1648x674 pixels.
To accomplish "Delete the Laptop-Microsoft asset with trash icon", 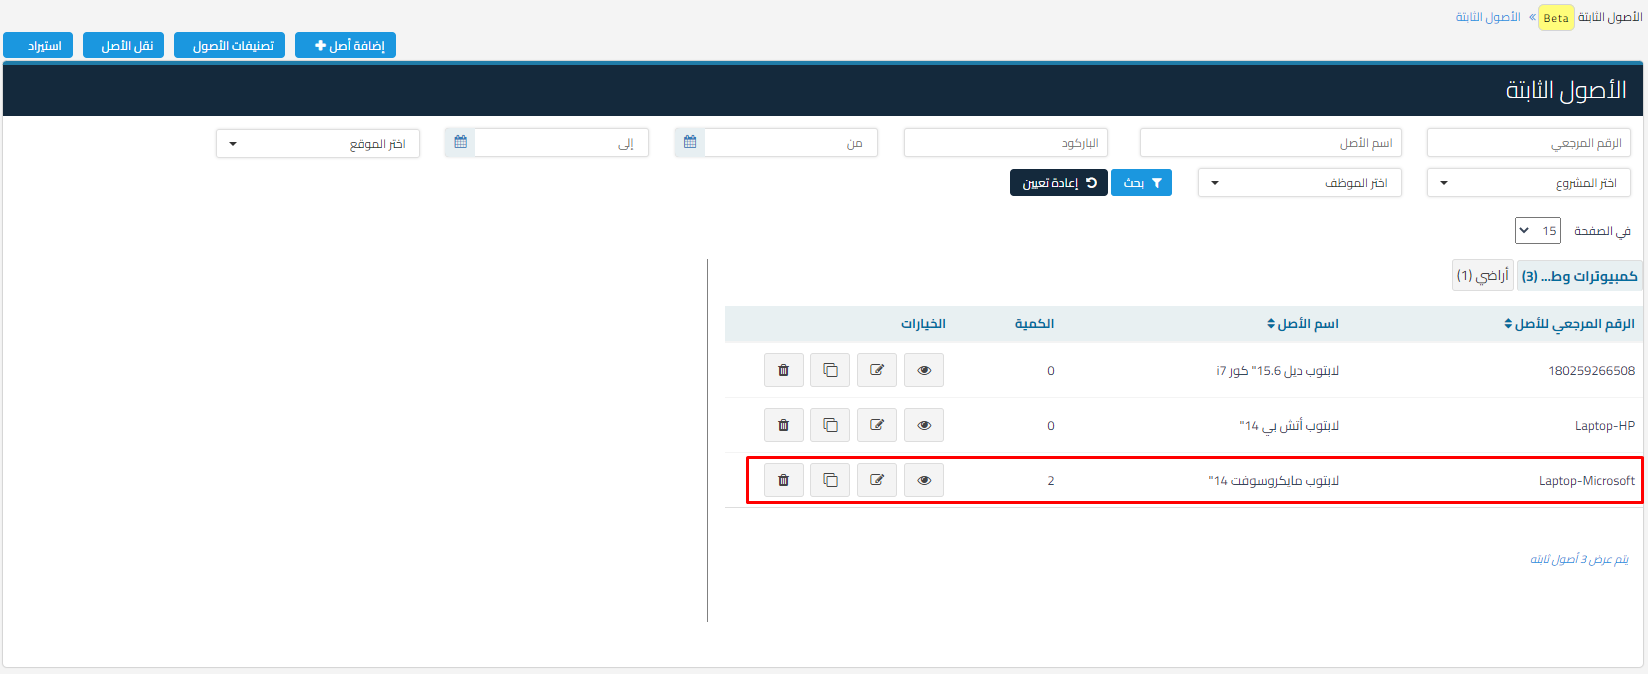I will tap(783, 481).
